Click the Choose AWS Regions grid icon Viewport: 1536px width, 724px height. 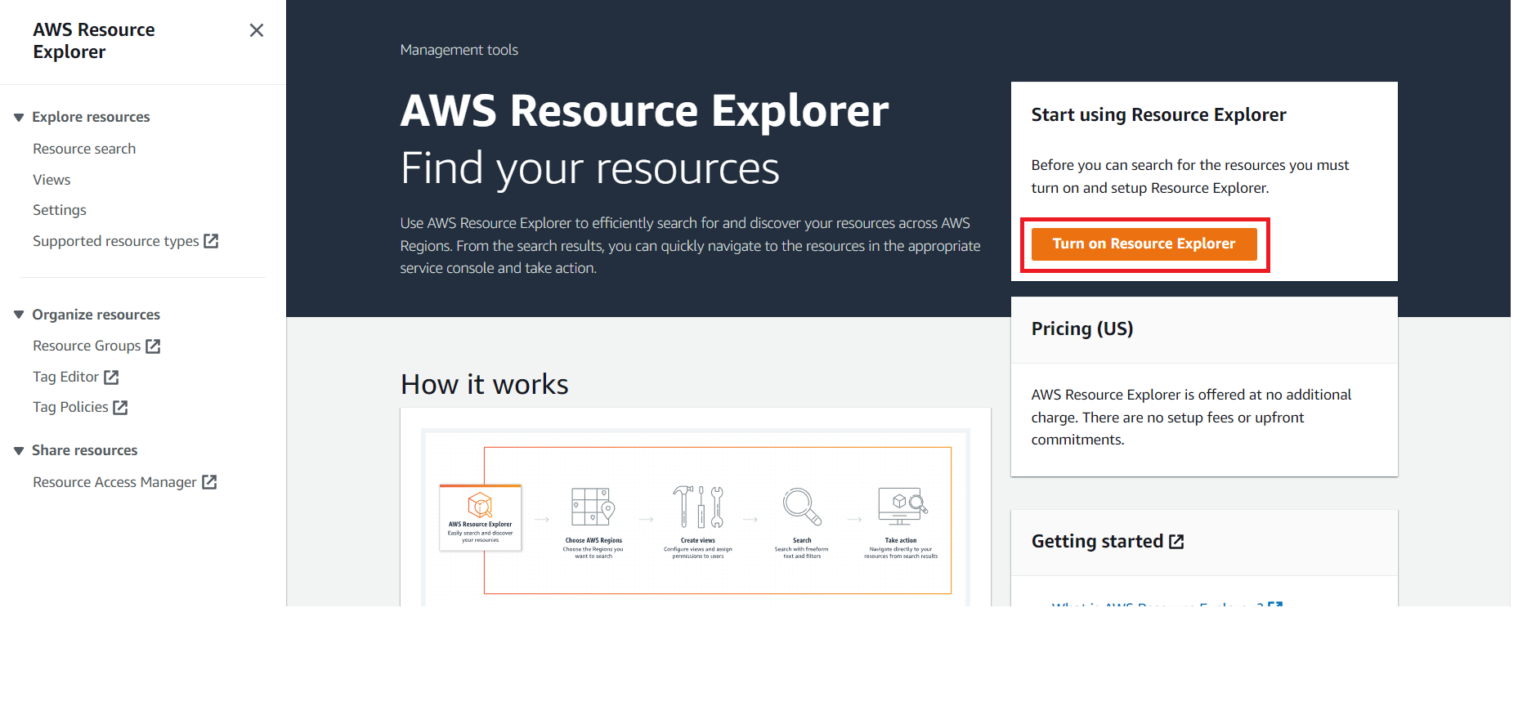(592, 506)
